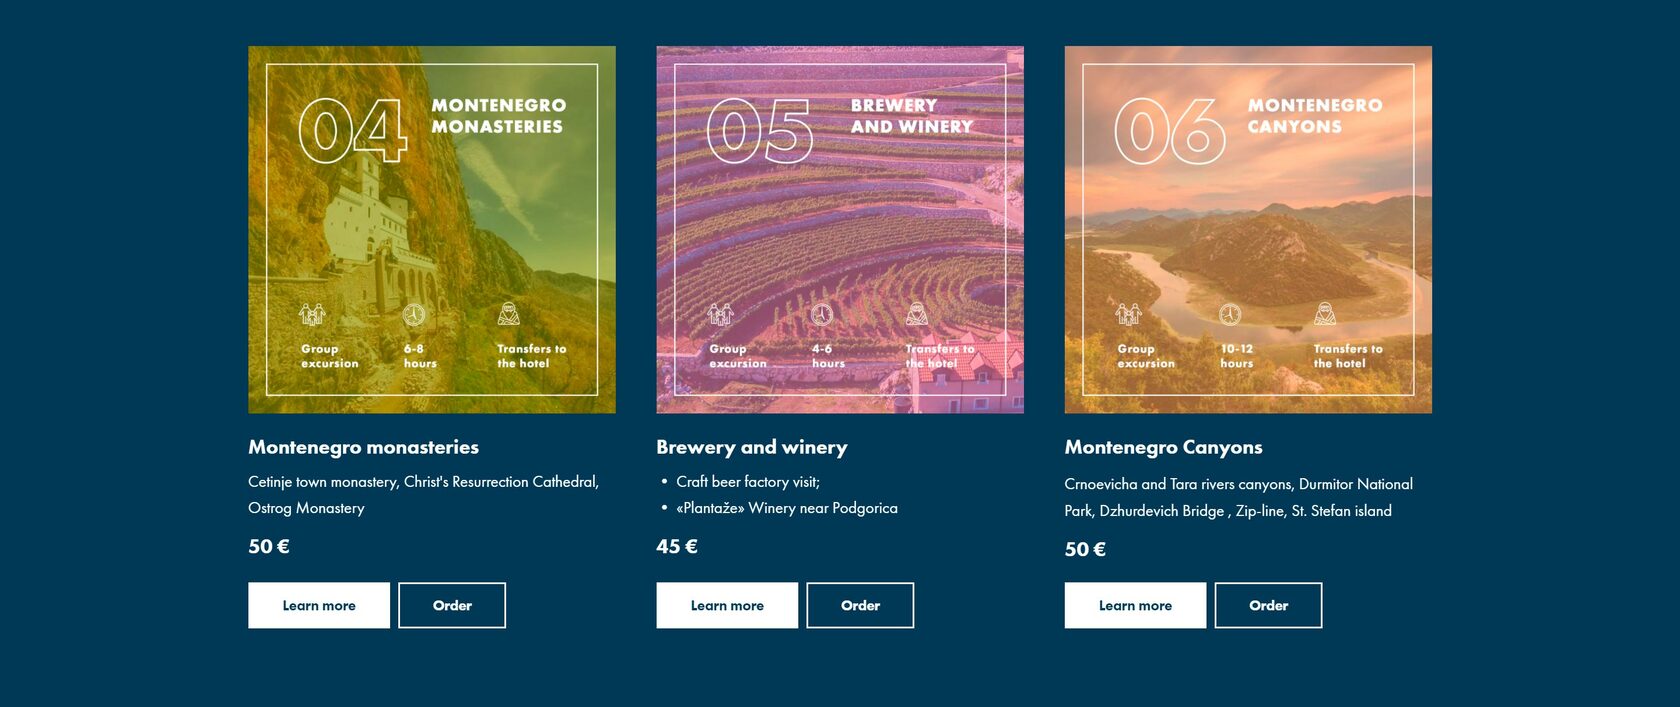The height and width of the screenshot is (707, 1680).
Task: Click clock icon on Montenegro Canyons card
Action: (1230, 315)
